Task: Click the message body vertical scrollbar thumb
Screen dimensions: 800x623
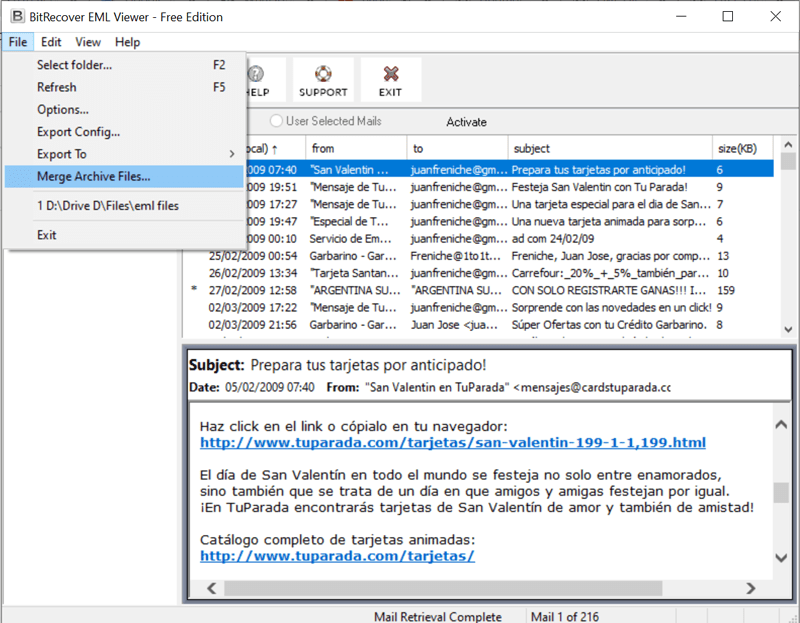Action: pyautogui.click(x=781, y=492)
